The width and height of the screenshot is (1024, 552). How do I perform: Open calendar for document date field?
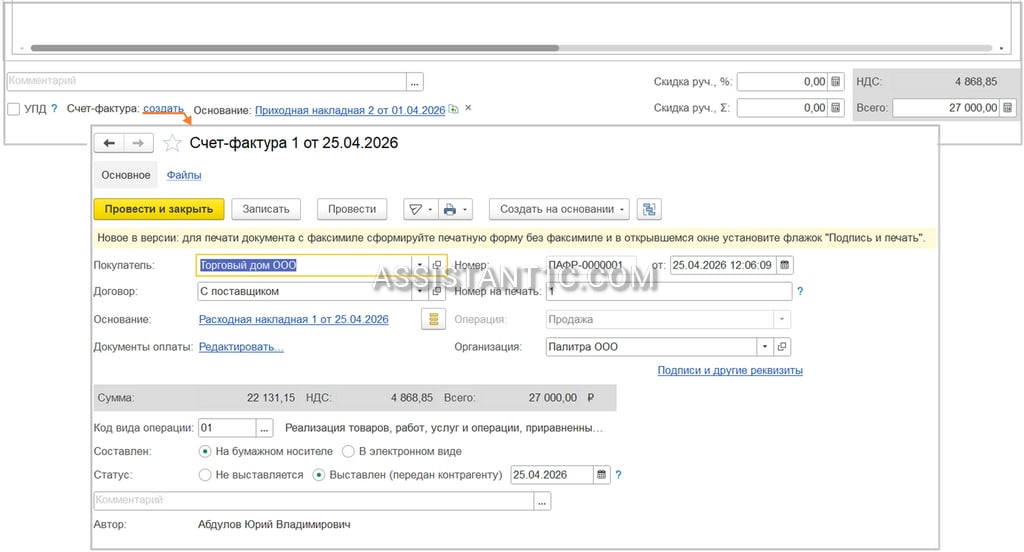tap(784, 265)
